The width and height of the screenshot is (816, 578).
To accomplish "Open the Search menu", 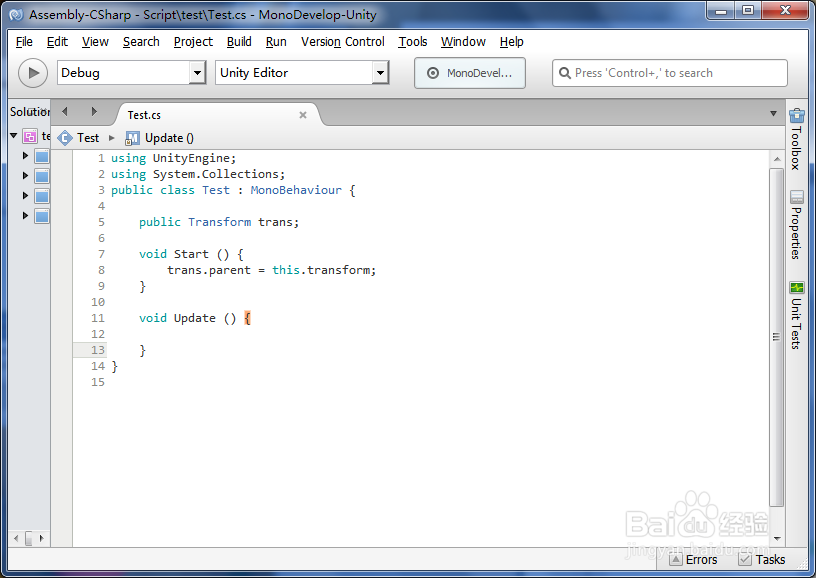I will click(x=141, y=42).
